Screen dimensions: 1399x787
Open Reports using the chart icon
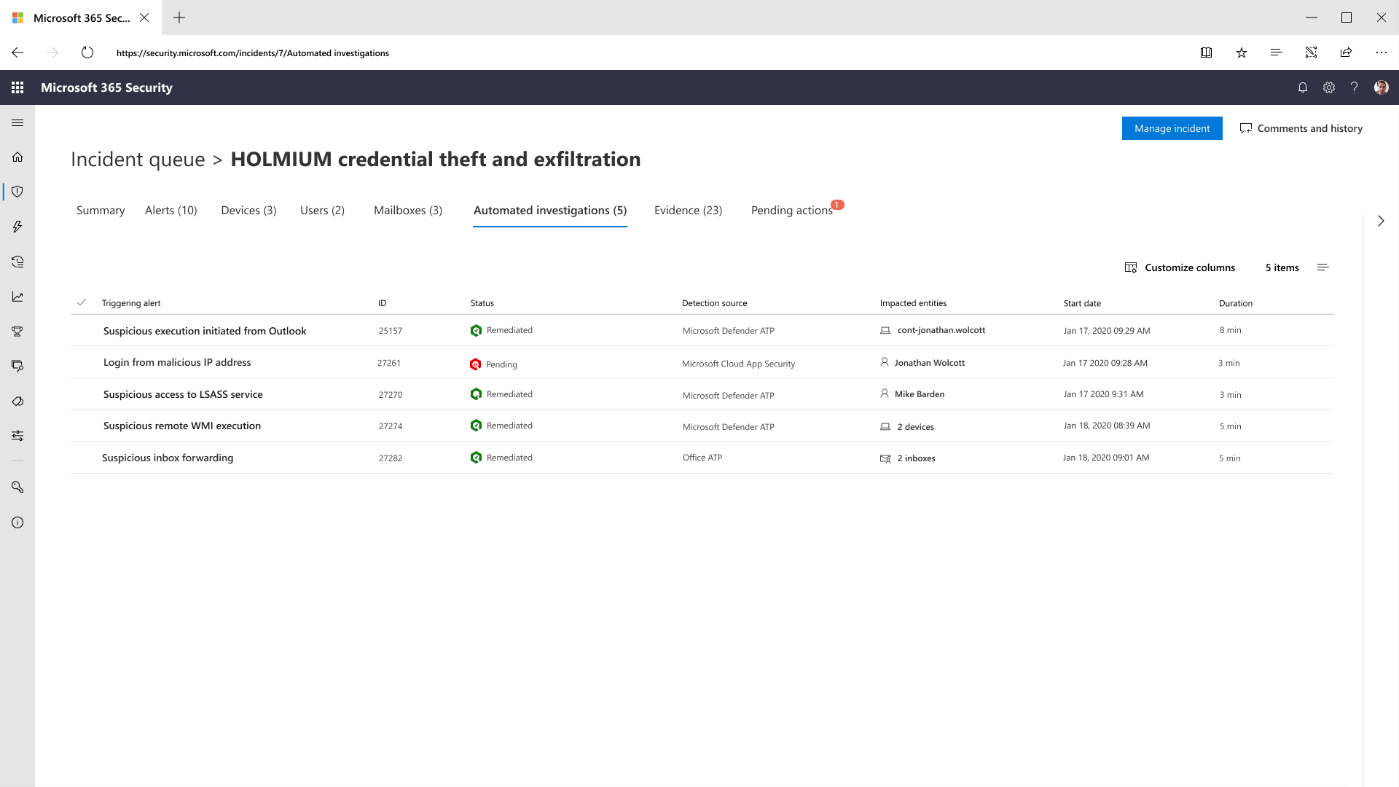coord(16,296)
